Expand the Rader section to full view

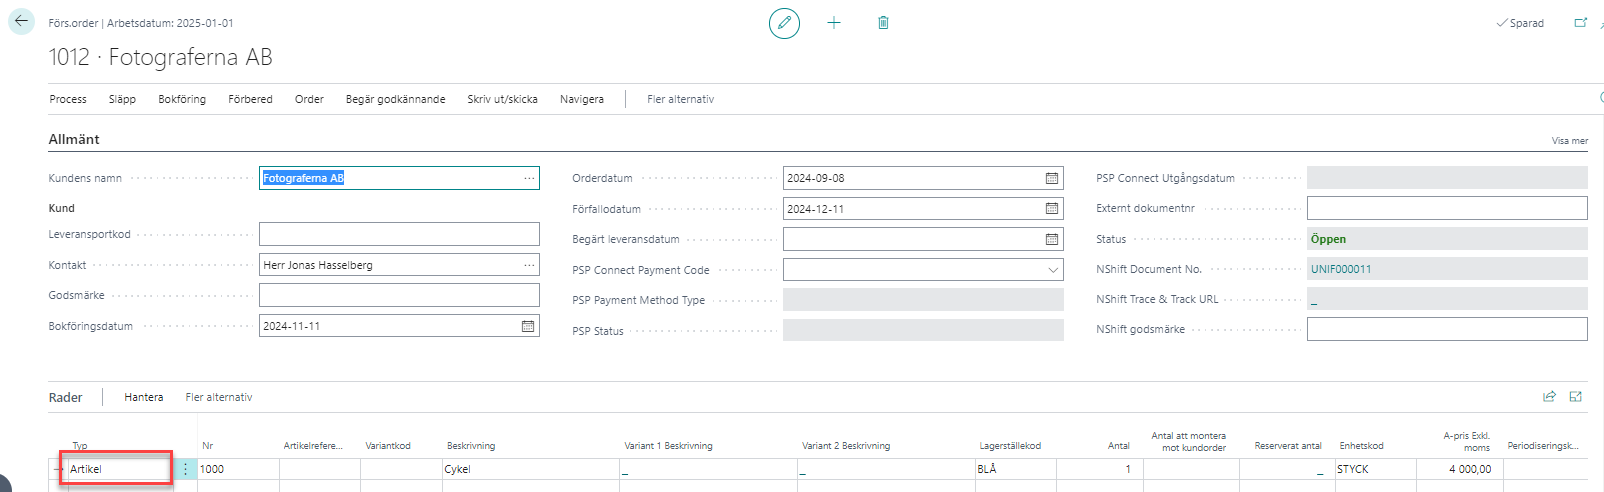pos(1576,397)
